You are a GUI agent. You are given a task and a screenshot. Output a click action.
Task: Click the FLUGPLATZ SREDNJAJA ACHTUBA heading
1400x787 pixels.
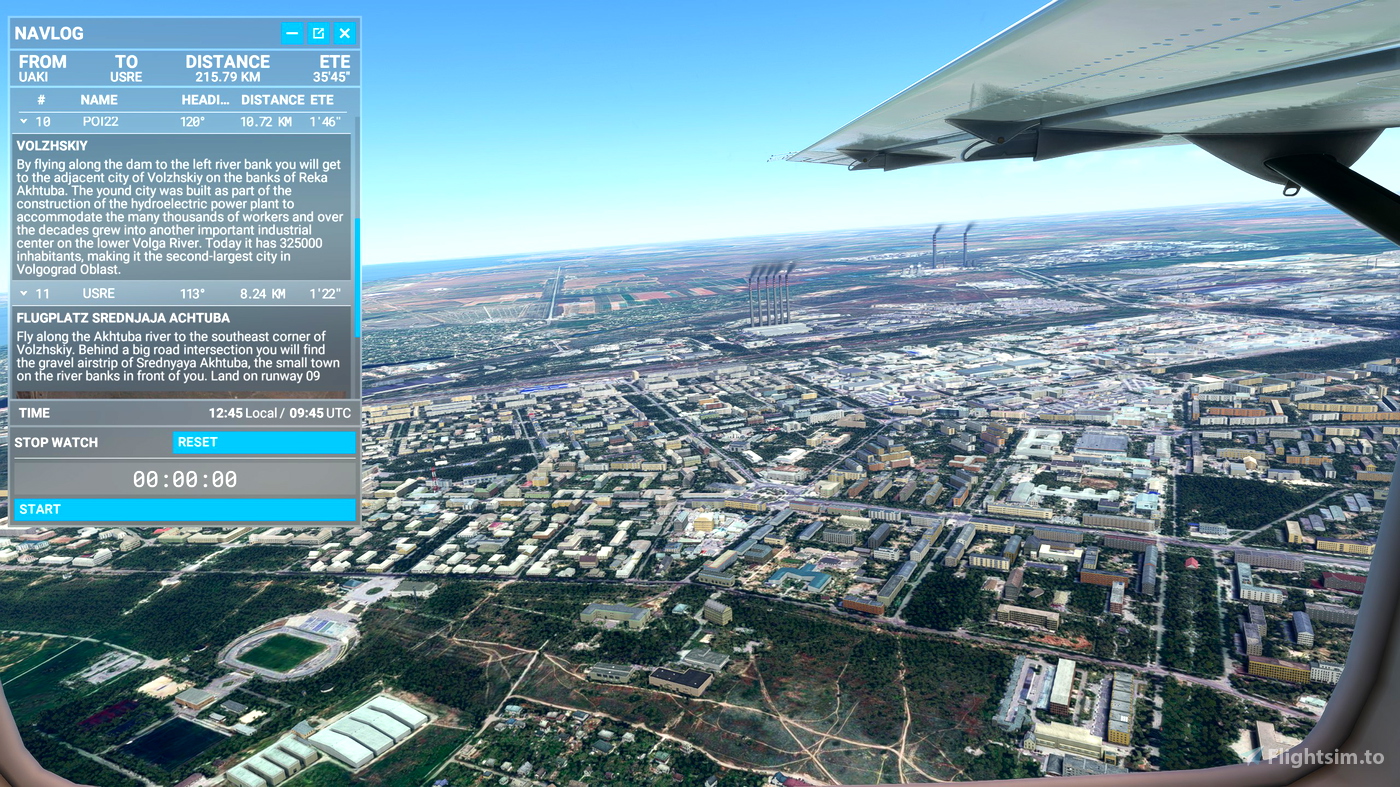tap(123, 318)
